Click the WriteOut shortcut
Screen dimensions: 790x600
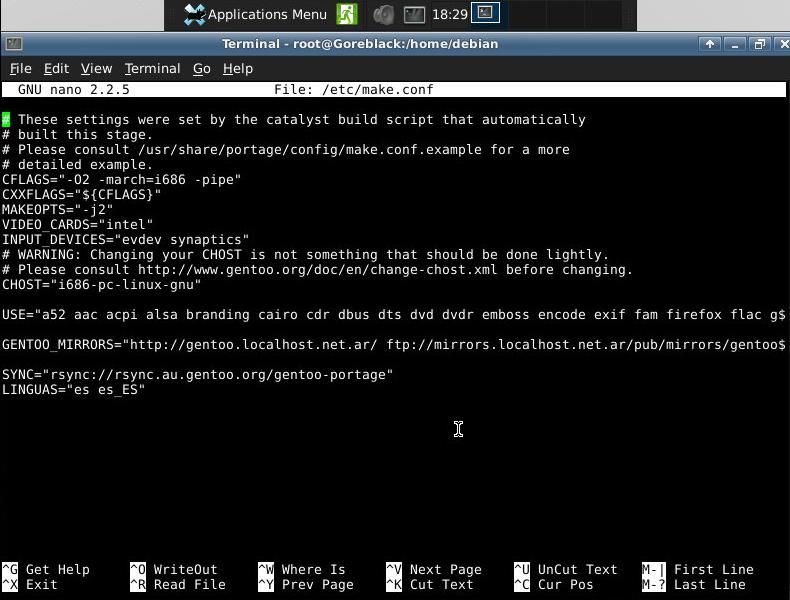click(174, 570)
